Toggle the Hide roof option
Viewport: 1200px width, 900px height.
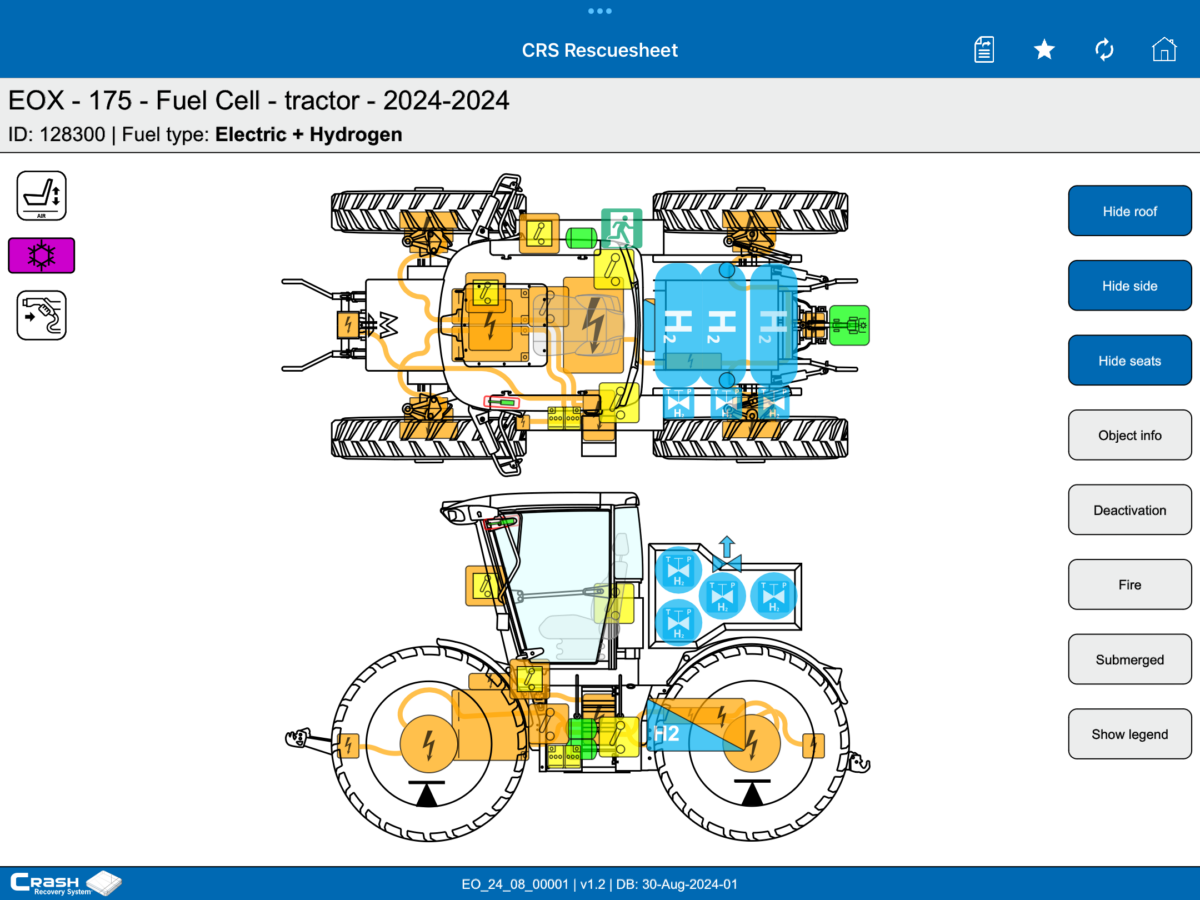[x=1130, y=211]
